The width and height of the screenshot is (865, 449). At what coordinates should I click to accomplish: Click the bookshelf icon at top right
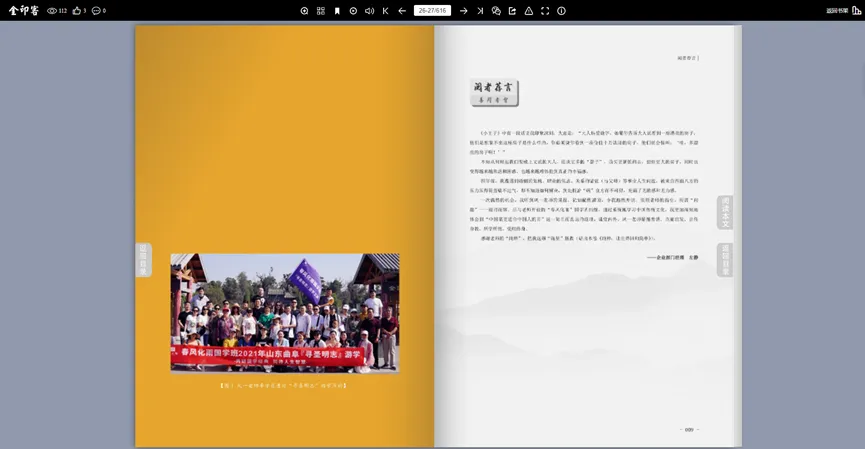coord(856,10)
